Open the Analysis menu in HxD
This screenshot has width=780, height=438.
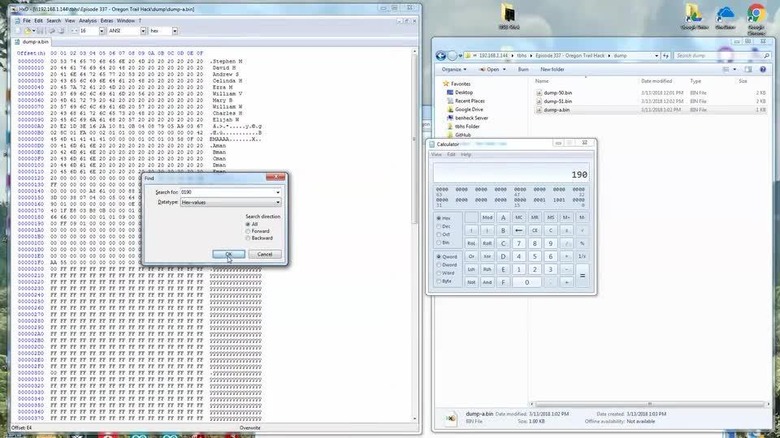(x=87, y=20)
